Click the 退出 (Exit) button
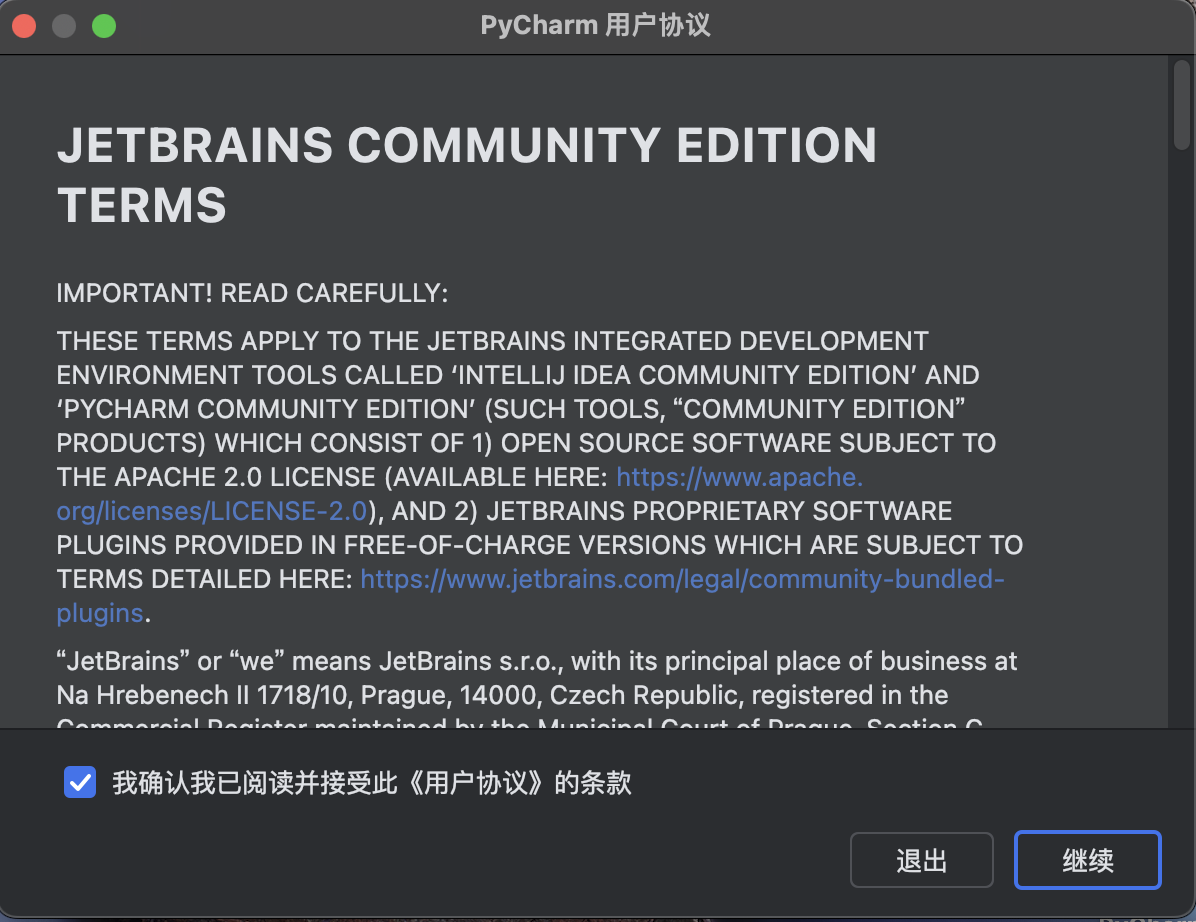Image resolution: width=1196 pixels, height=922 pixels. point(921,860)
